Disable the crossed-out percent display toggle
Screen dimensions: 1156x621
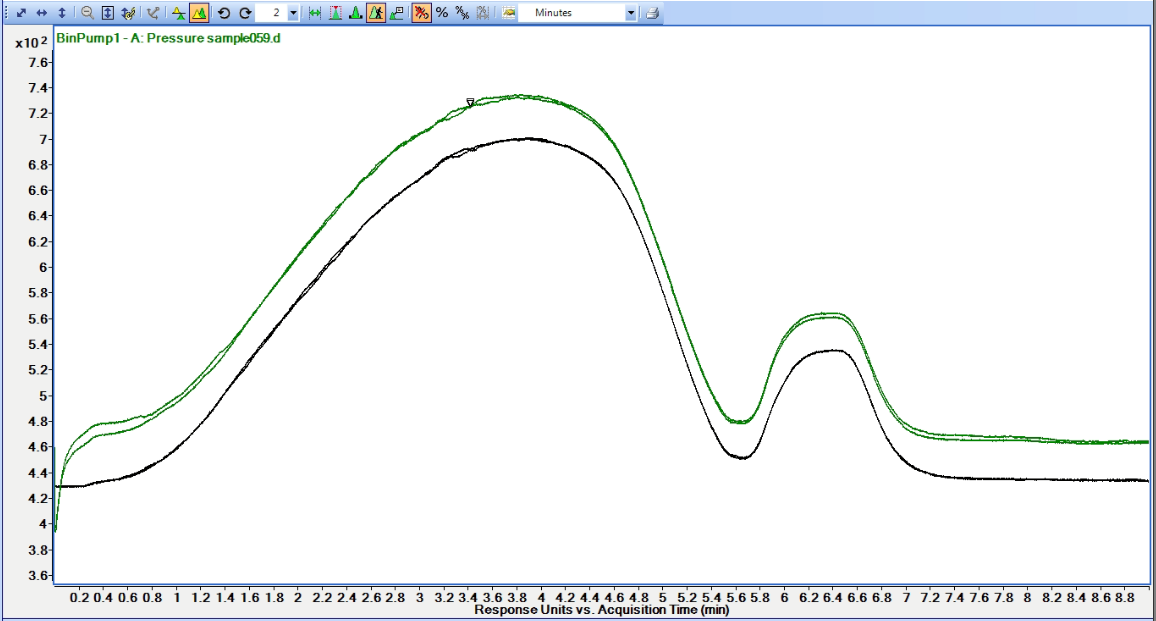click(424, 13)
